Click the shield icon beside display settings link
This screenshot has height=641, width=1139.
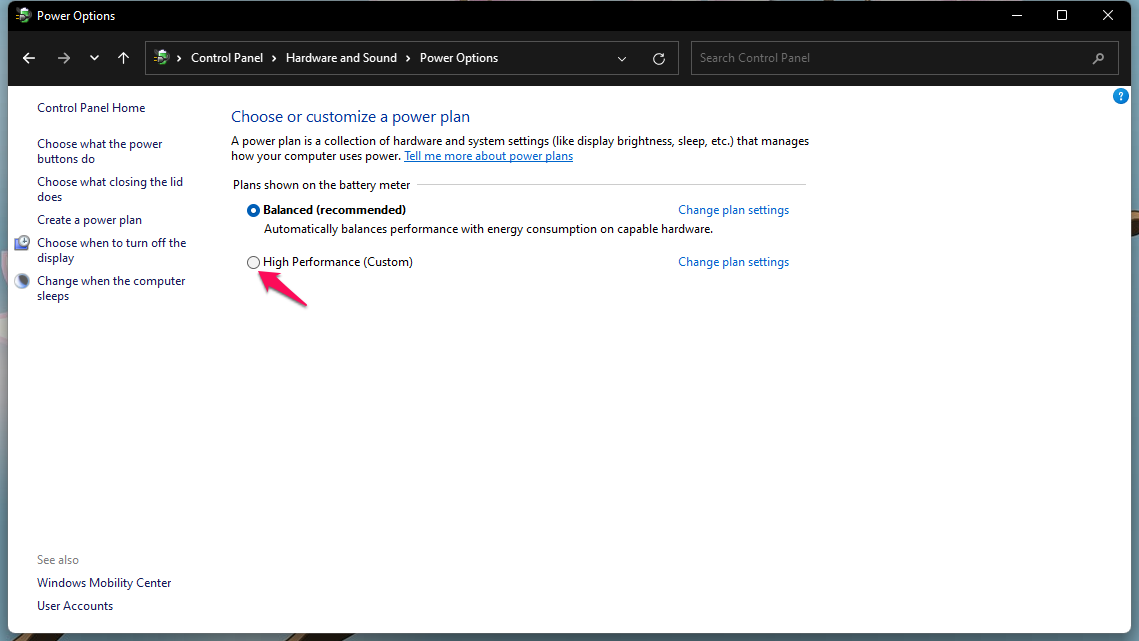click(22, 242)
